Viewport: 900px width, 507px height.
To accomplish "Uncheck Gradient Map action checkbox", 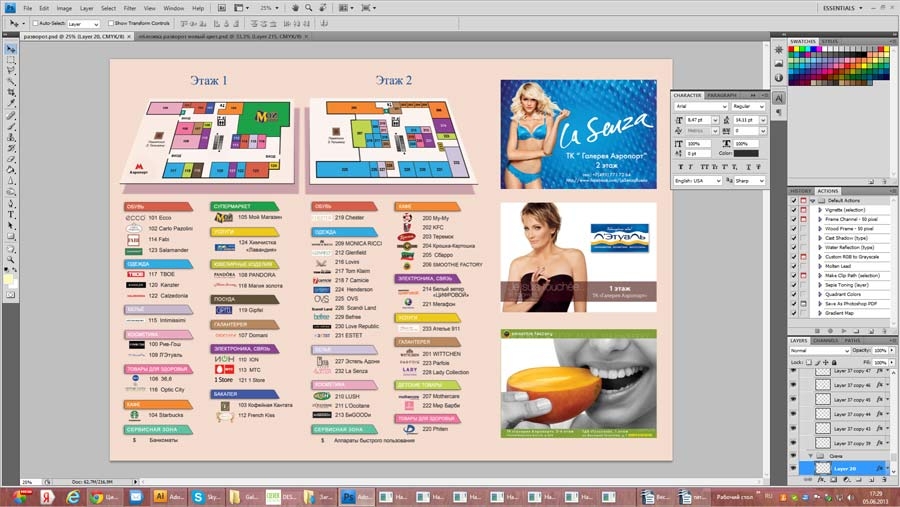I will point(794,314).
